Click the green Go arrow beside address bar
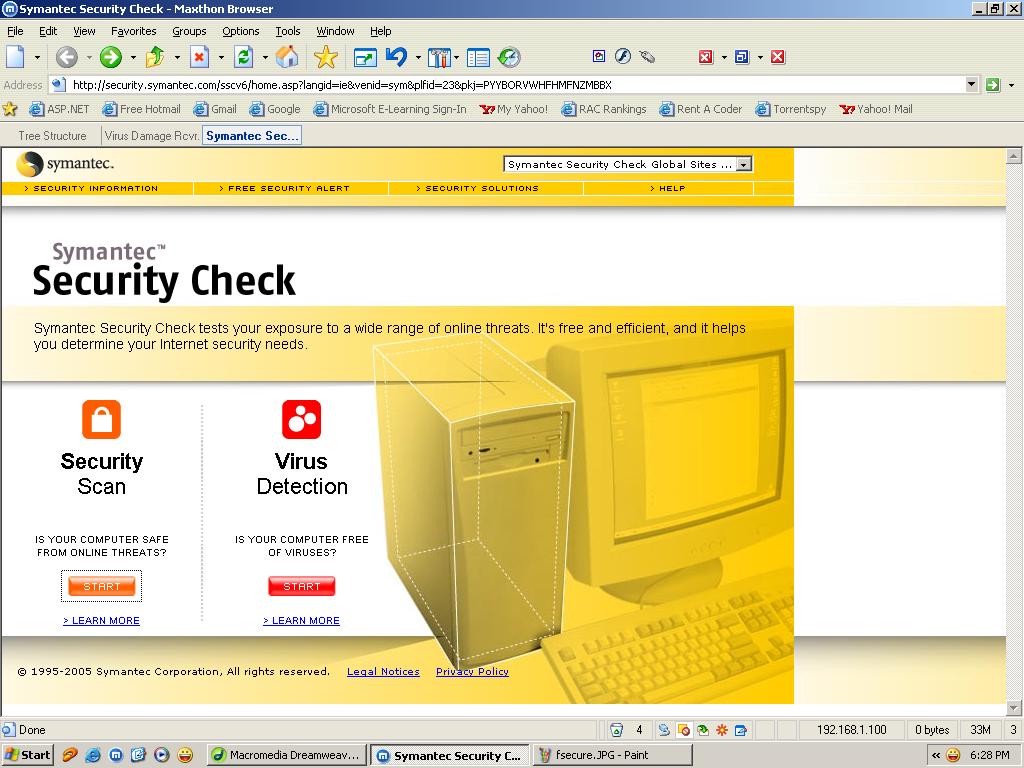Screen dimensions: 1024x768 [993, 85]
